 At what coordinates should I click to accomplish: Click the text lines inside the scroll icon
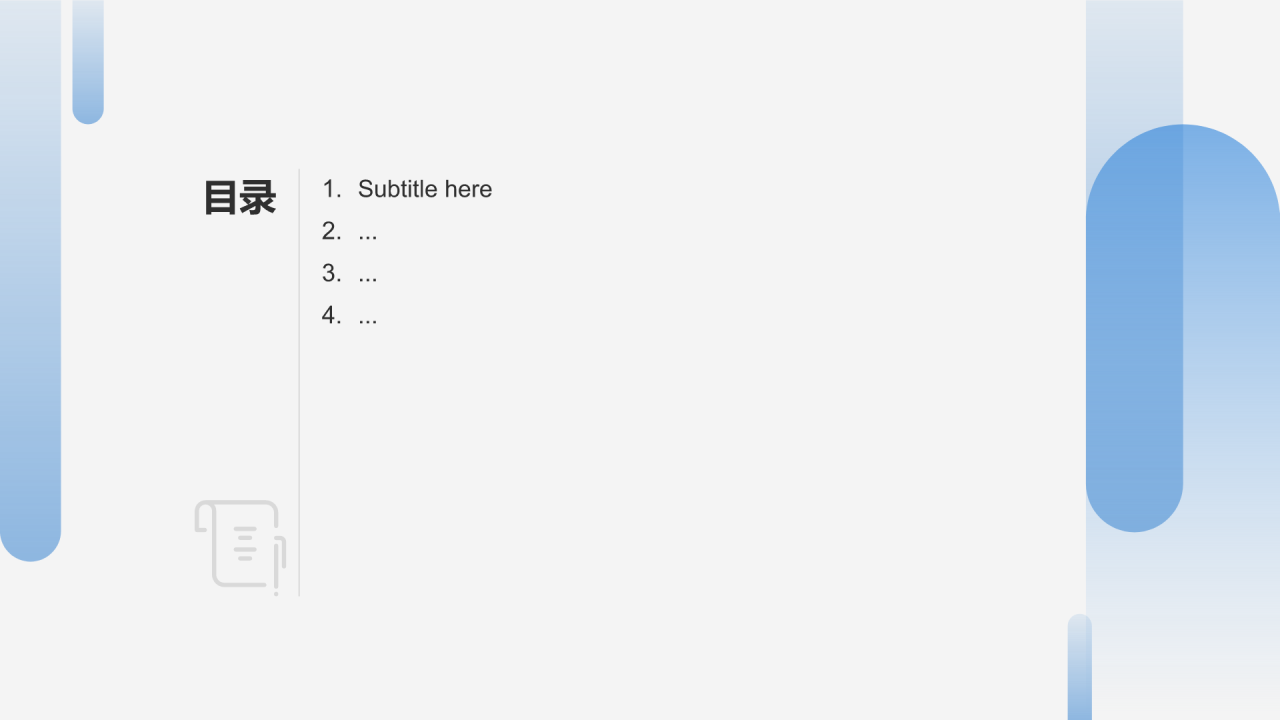tap(245, 543)
